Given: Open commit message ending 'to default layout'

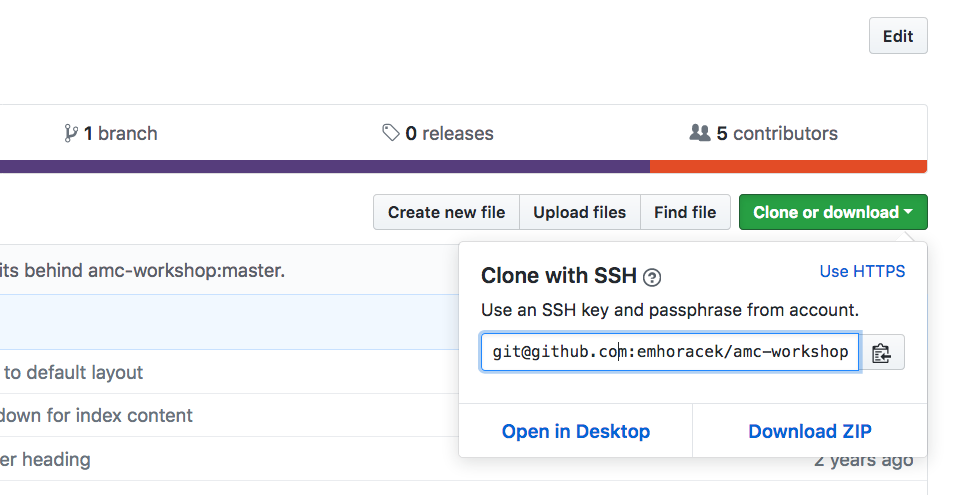Looking at the screenshot, I should point(72,373).
